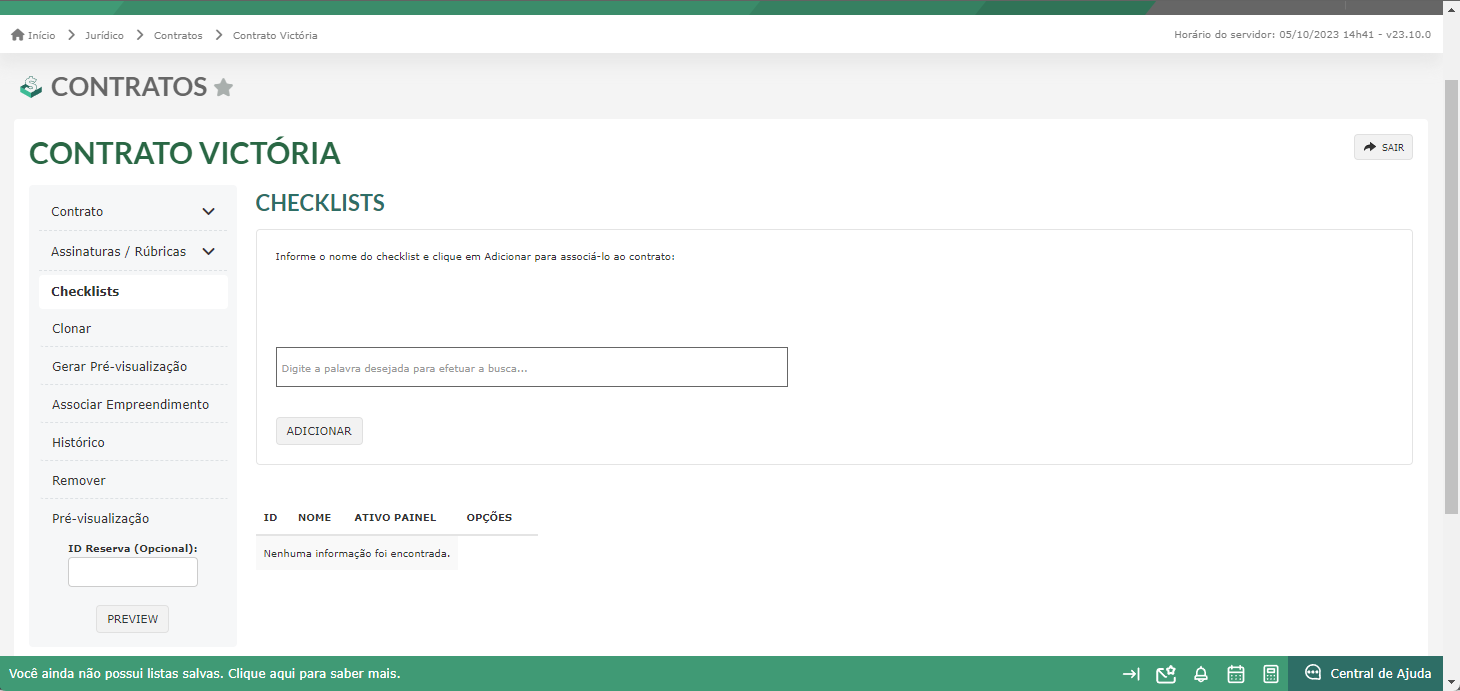The height and width of the screenshot is (691, 1460).
Task: Select Checklists in the sidebar
Action: click(133, 292)
